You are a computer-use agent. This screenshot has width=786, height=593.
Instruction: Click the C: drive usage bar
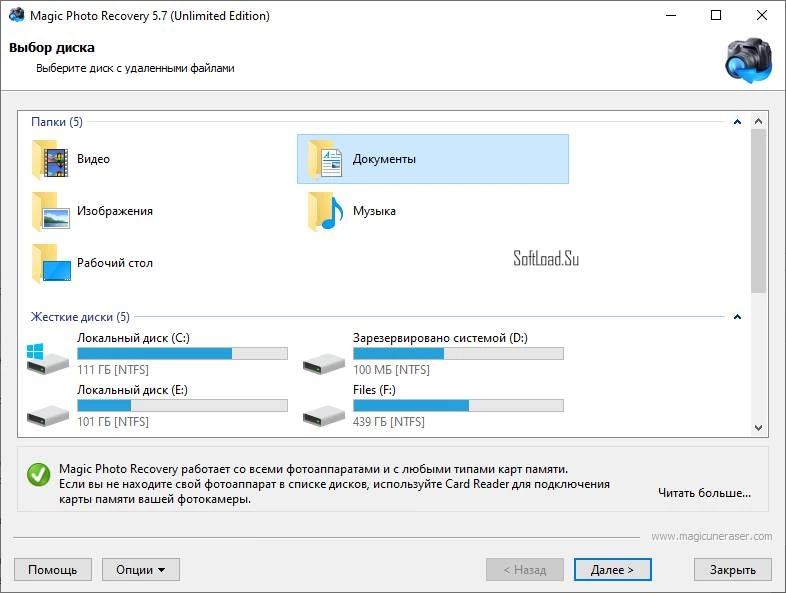[x=182, y=354]
